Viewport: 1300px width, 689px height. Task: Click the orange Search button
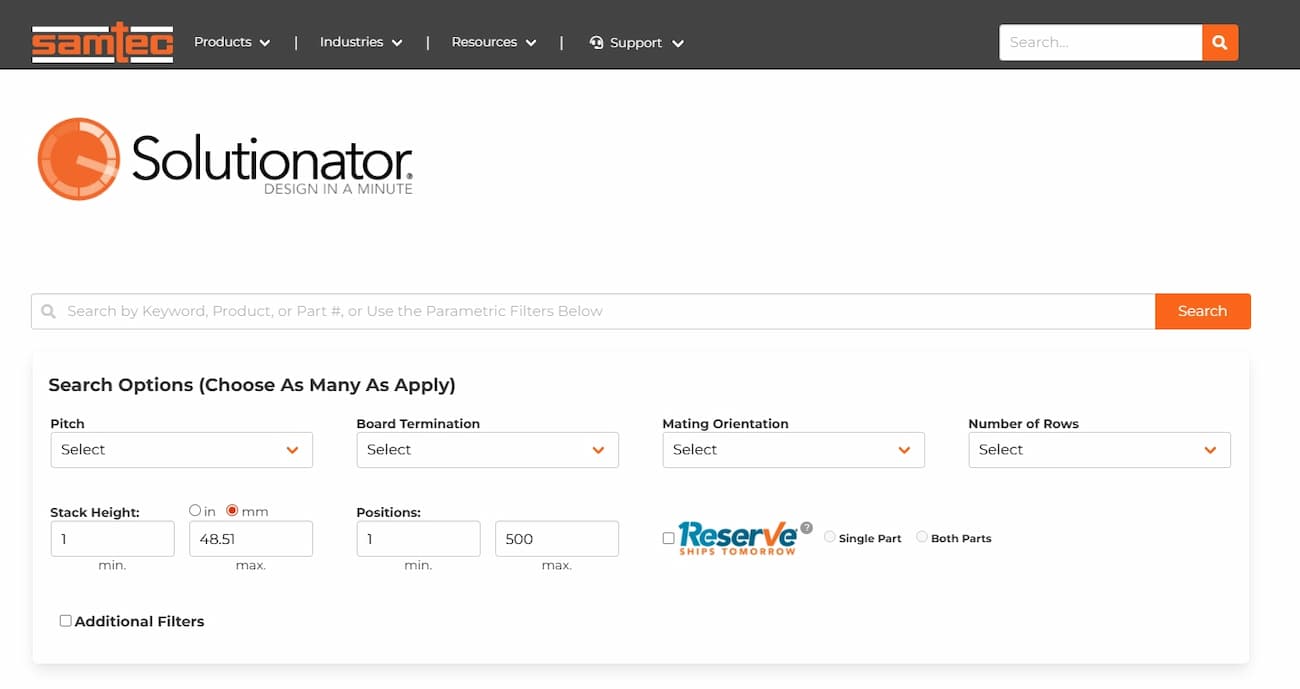(x=1203, y=311)
